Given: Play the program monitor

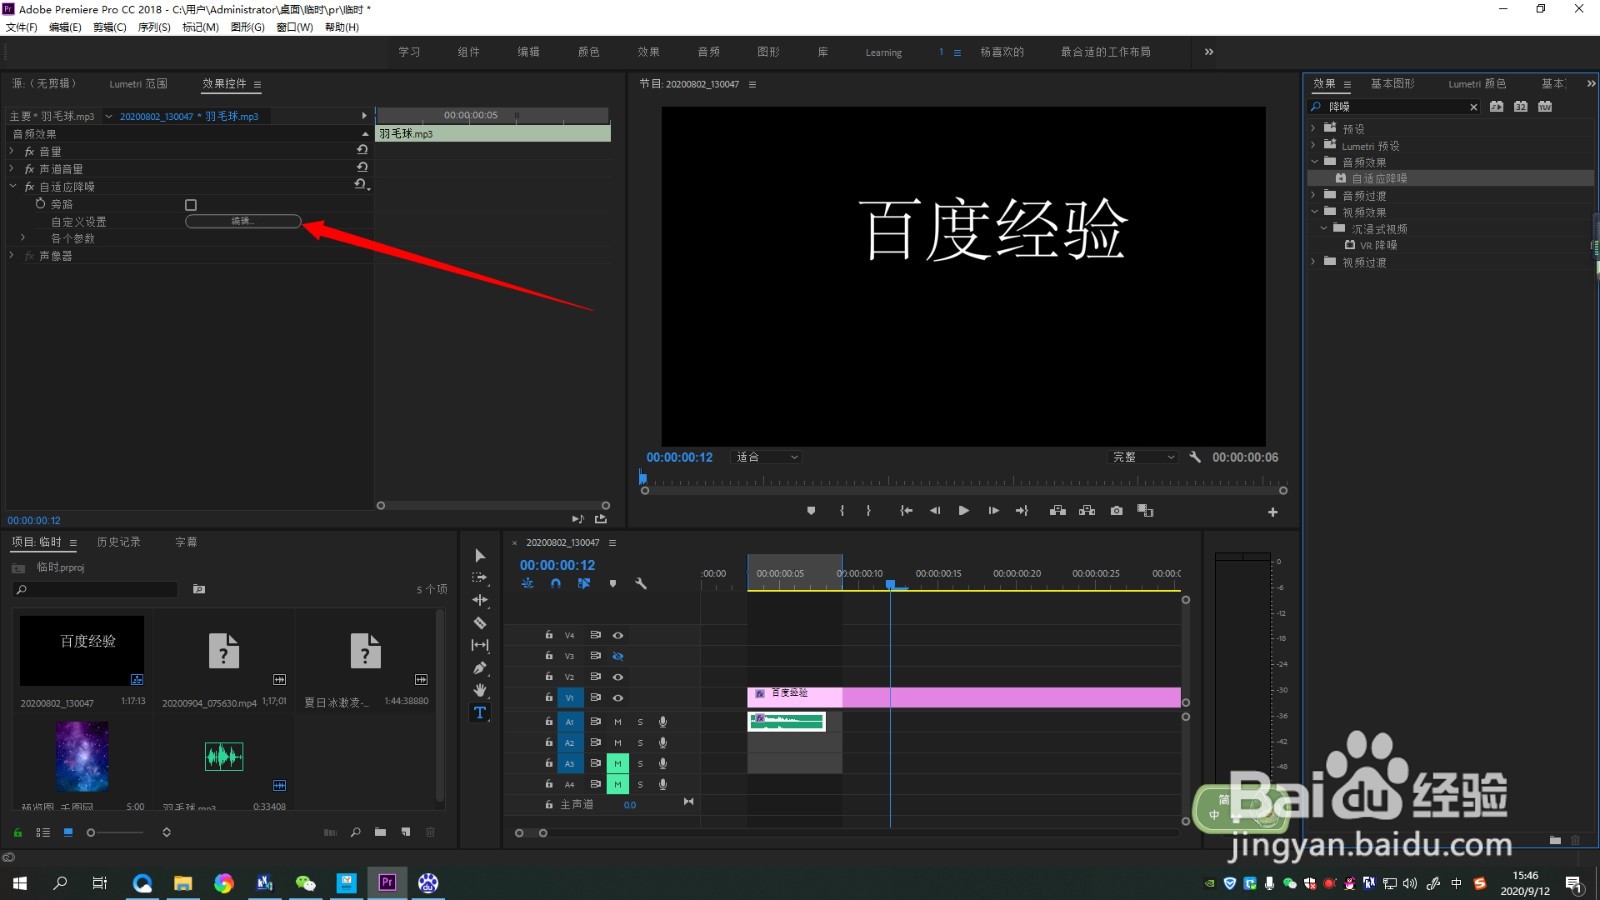Looking at the screenshot, I should click(963, 511).
